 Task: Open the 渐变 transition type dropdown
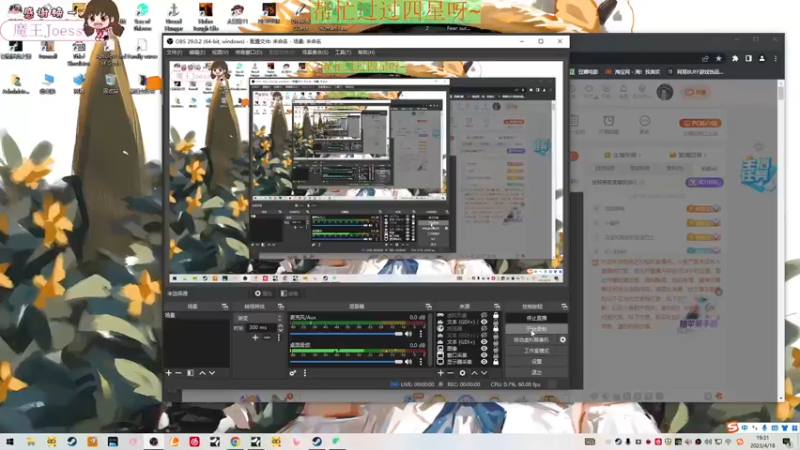pos(258,318)
